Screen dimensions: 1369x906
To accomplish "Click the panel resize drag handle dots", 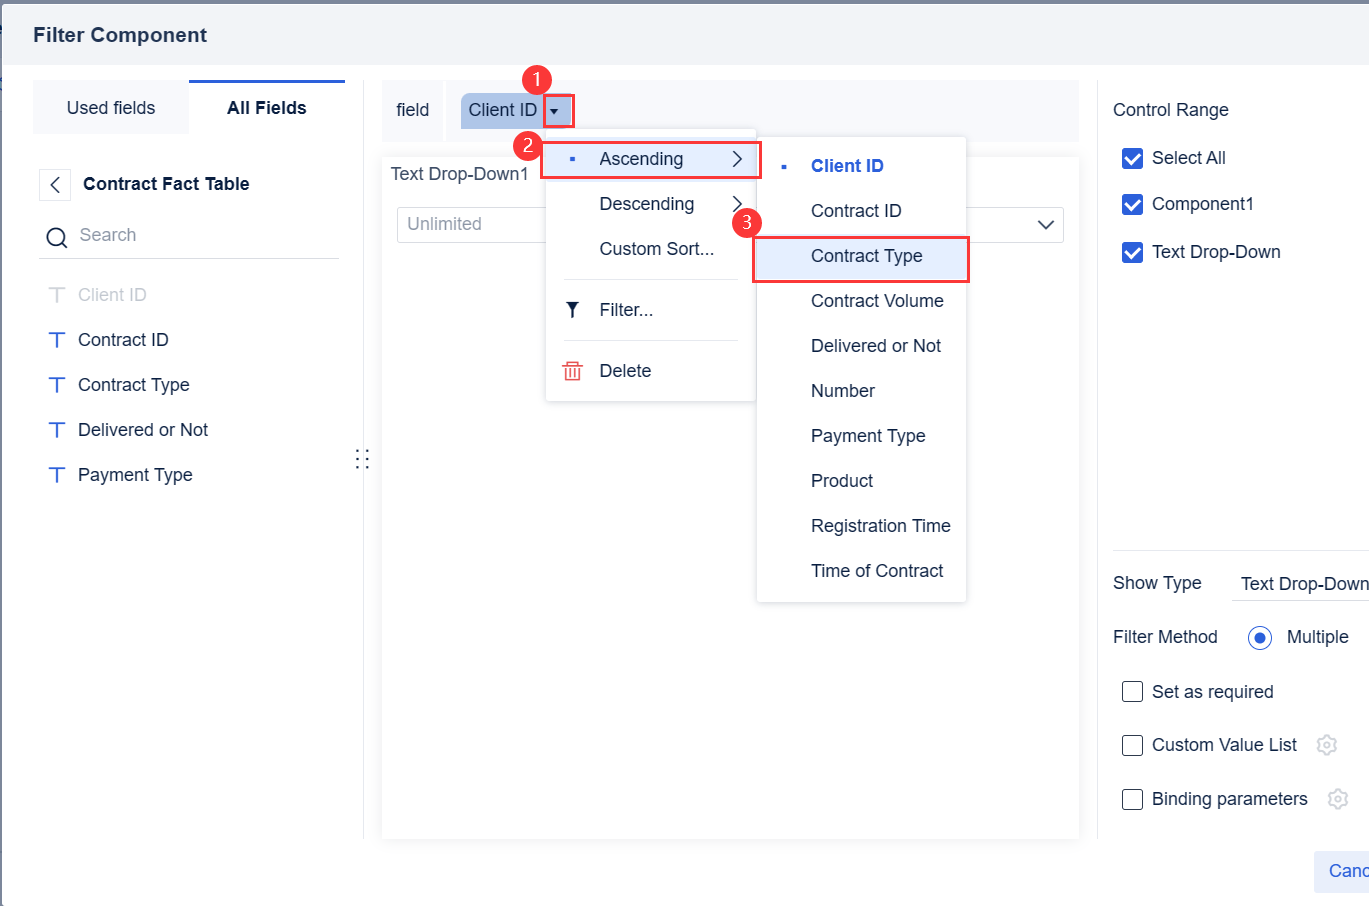I will click(x=362, y=459).
